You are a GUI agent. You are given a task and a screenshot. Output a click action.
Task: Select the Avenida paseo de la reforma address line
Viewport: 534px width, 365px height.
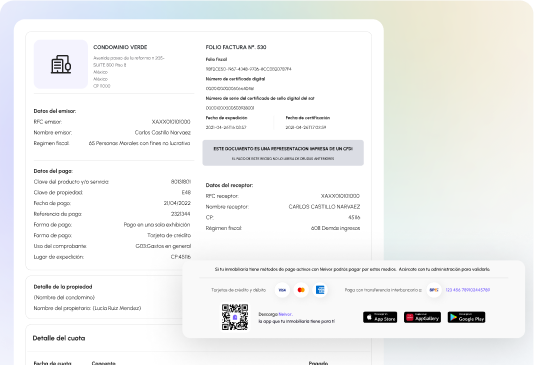coord(129,58)
